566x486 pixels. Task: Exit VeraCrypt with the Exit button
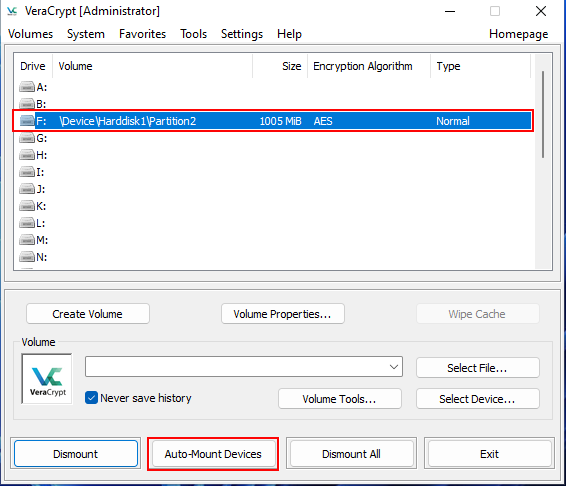[489, 454]
